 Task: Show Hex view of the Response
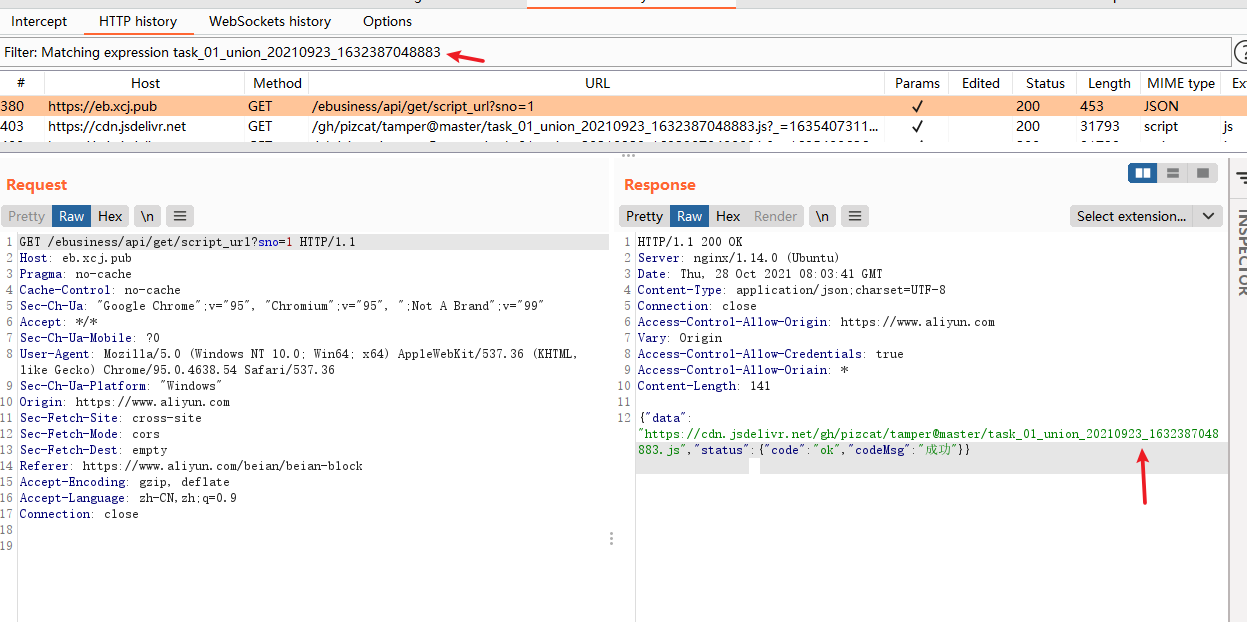point(728,216)
